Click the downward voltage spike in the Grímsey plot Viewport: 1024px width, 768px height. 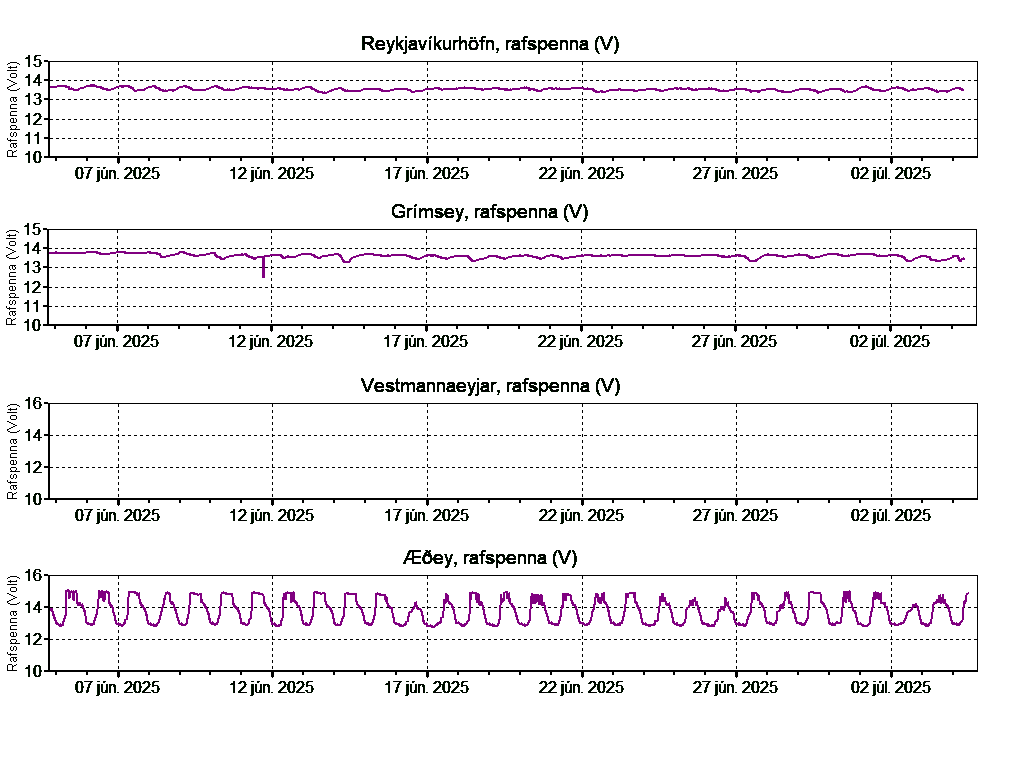(x=263, y=268)
